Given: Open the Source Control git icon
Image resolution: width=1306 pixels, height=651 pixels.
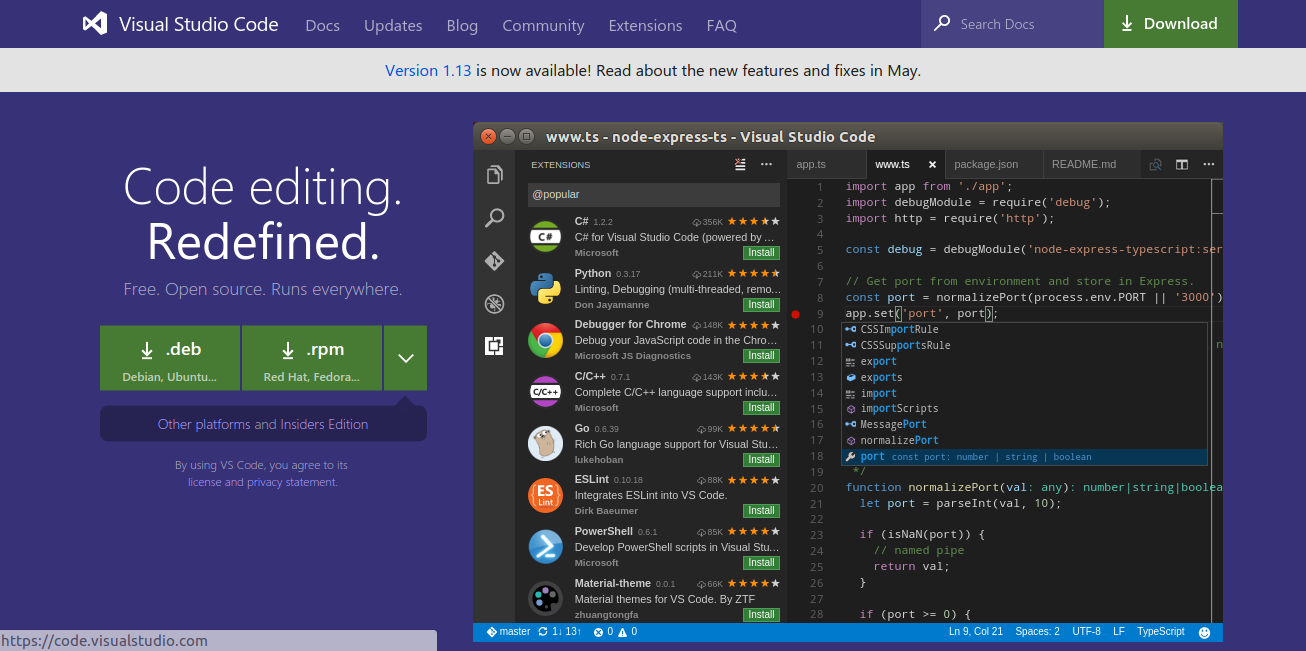Looking at the screenshot, I should point(494,260).
